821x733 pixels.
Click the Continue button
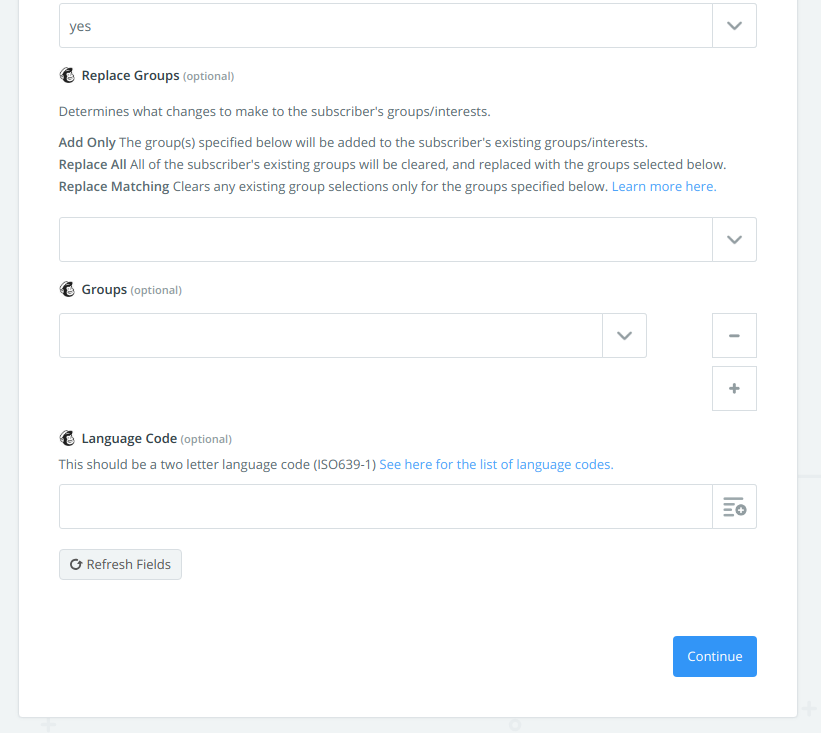[715, 657]
